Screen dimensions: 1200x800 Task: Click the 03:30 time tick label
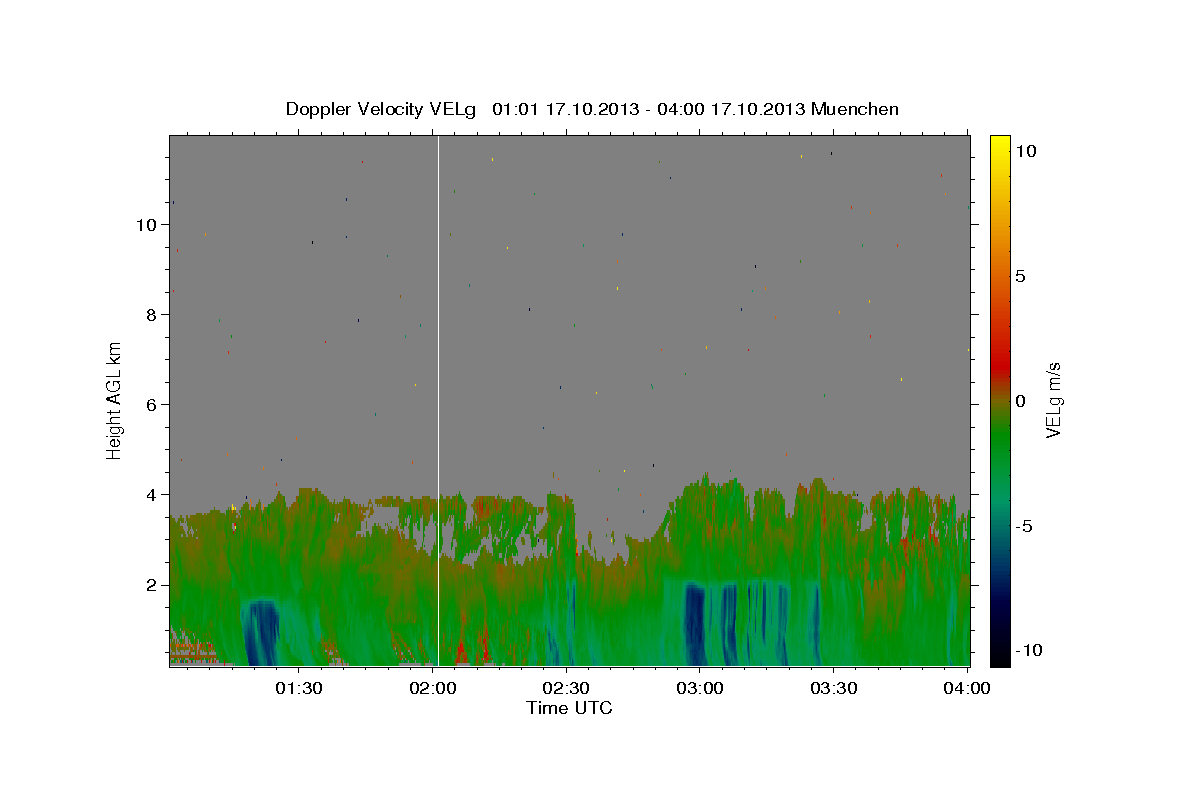[x=833, y=688]
